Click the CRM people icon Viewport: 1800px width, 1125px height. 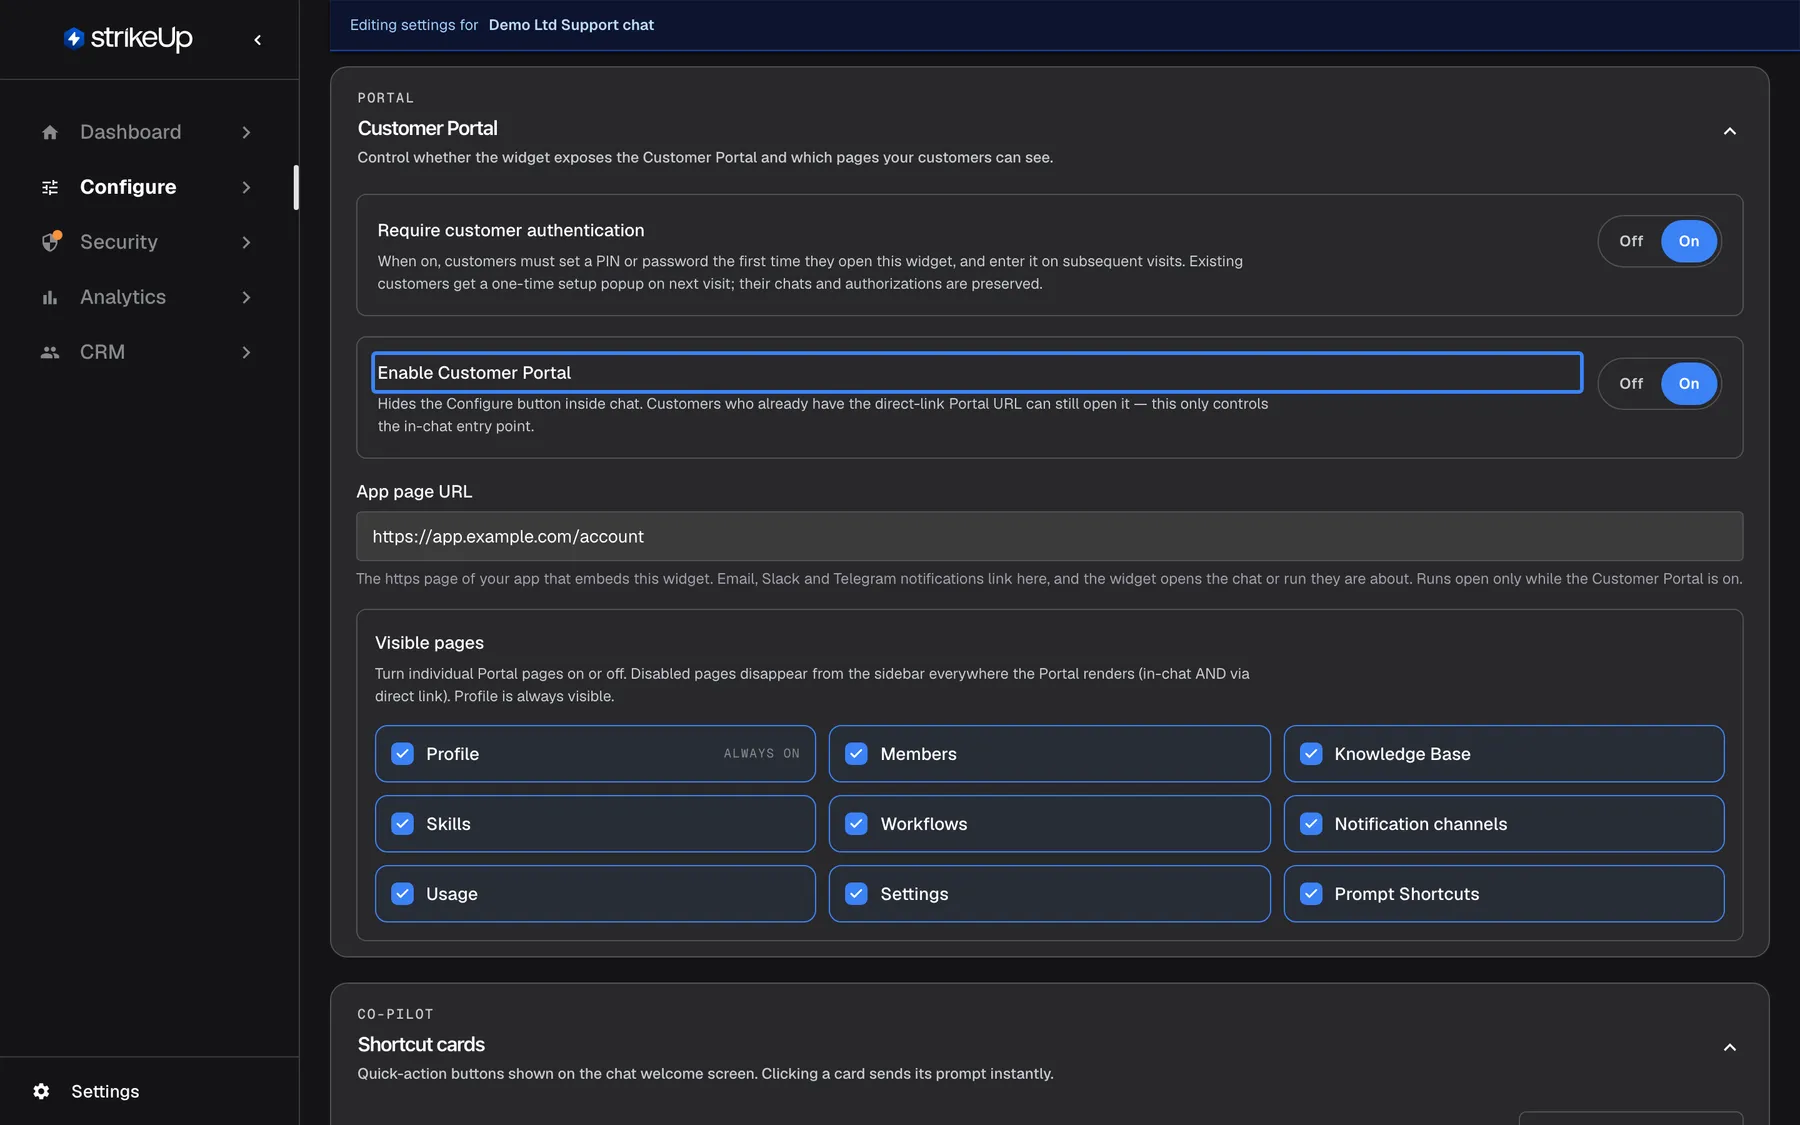pyautogui.click(x=50, y=352)
